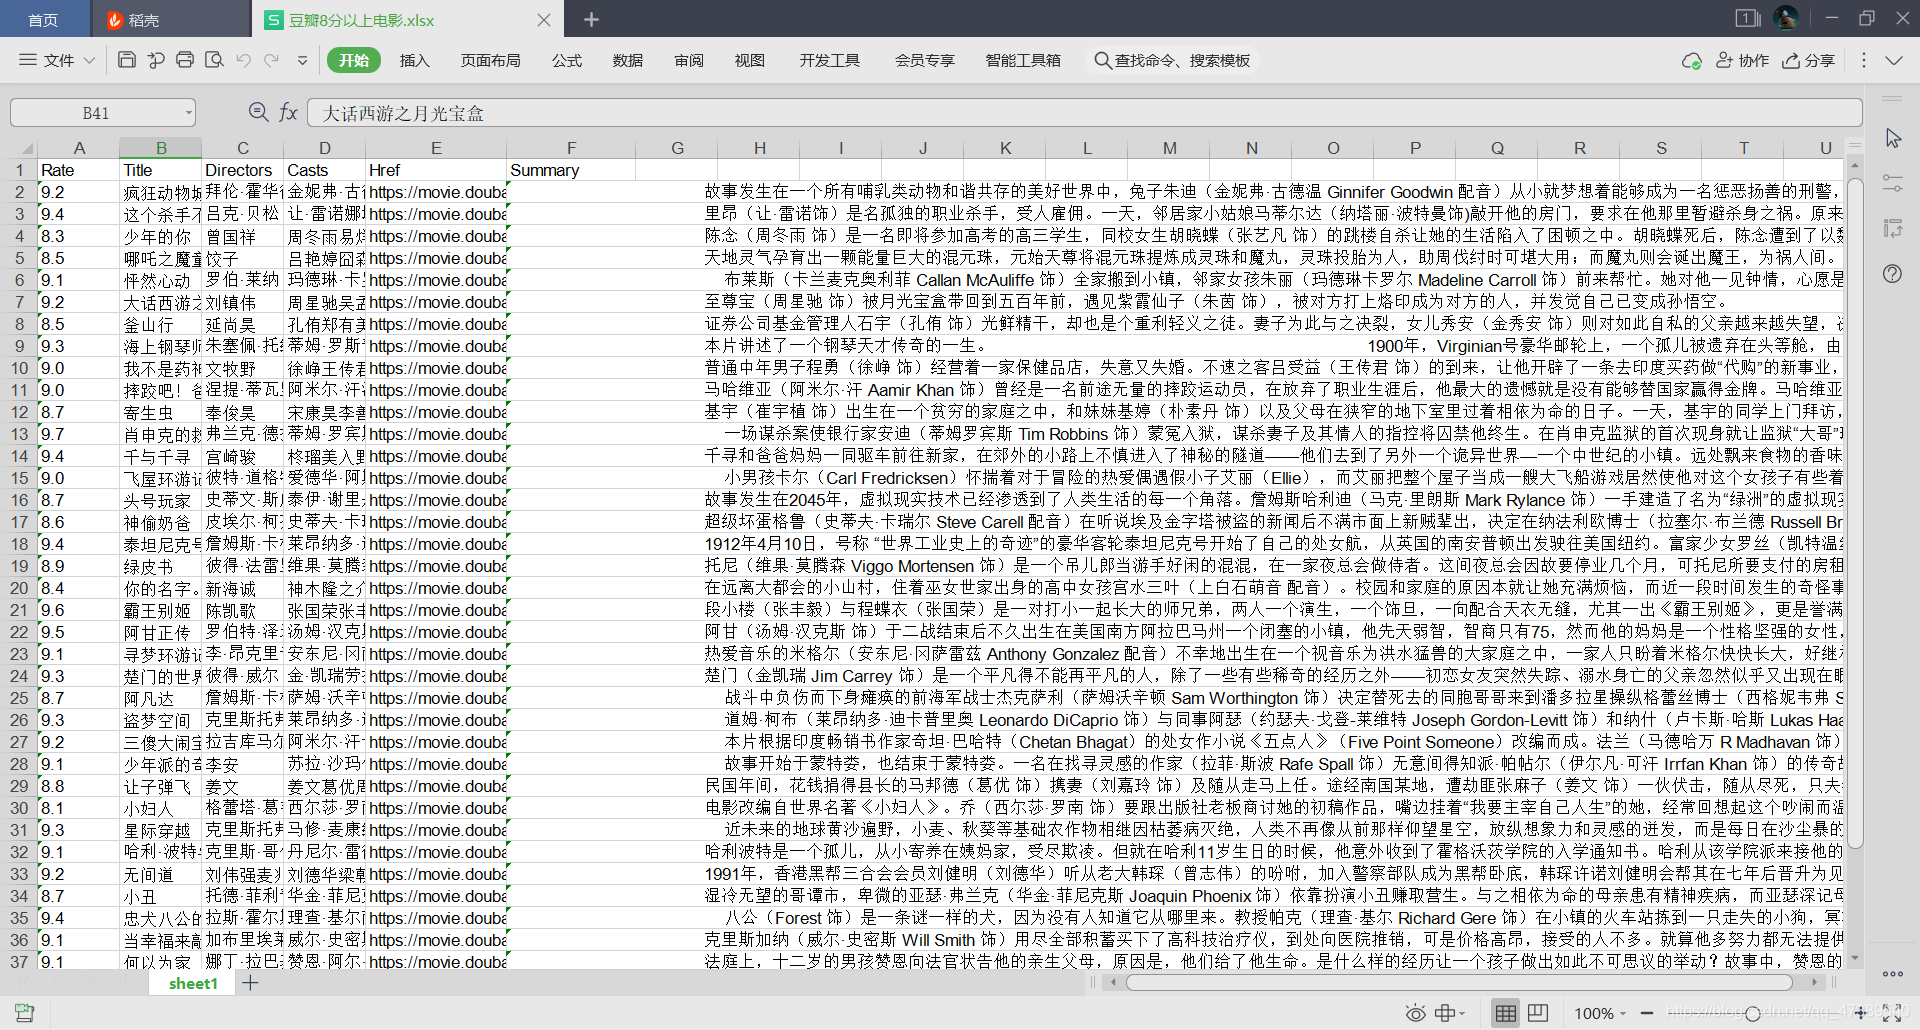Click the selection arrow icon in right sidebar

pyautogui.click(x=1893, y=137)
